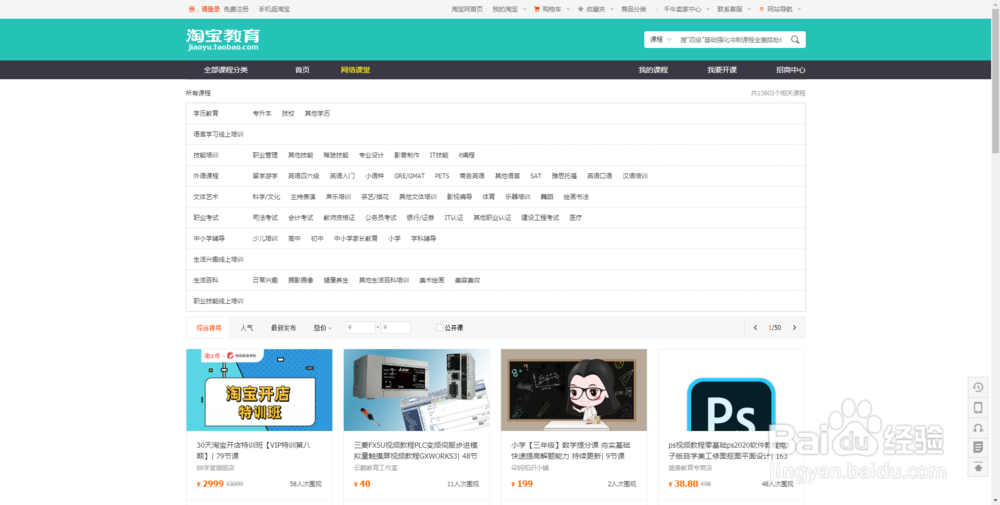Select the GRE/GMAT category link
Viewport: 1000px width, 505px height.
click(x=409, y=176)
